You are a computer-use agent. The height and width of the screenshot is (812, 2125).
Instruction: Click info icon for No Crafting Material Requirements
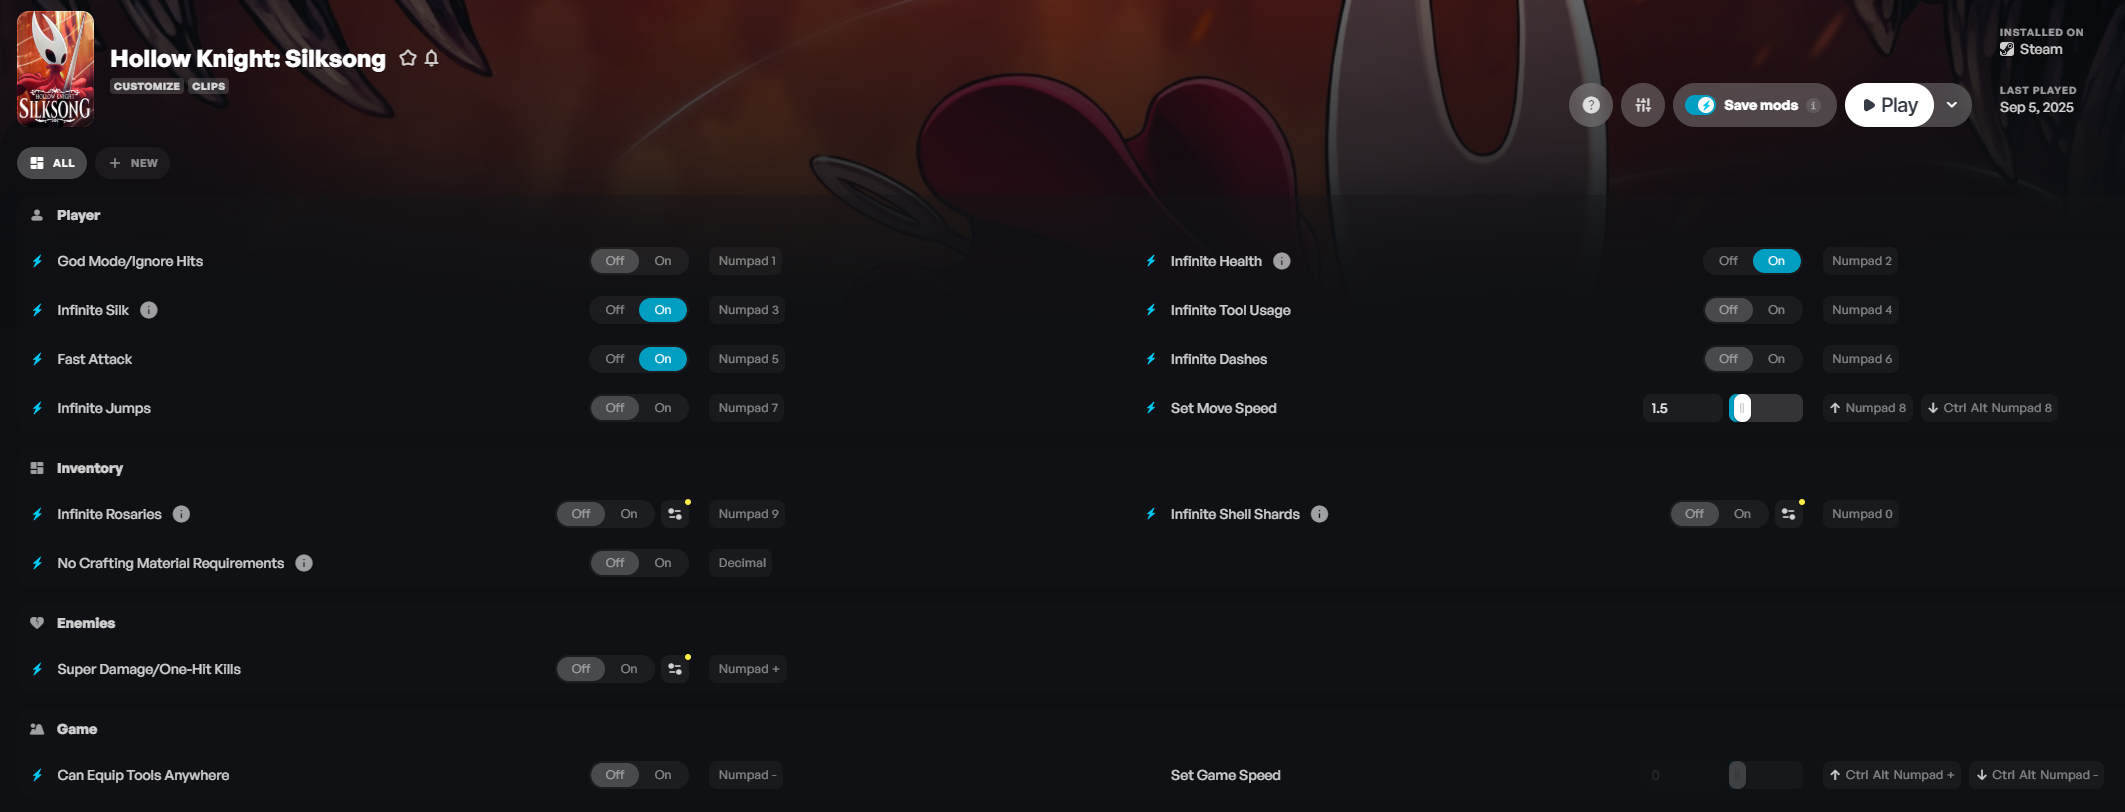pyautogui.click(x=304, y=563)
